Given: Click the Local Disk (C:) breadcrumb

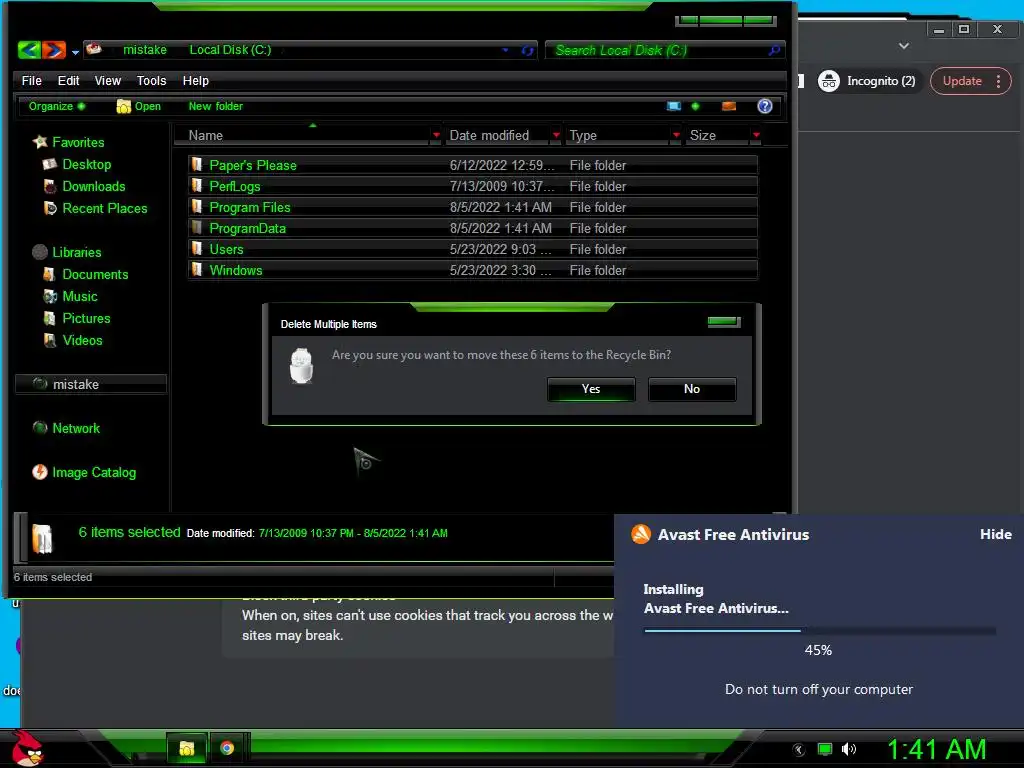Looking at the screenshot, I should tap(230, 50).
